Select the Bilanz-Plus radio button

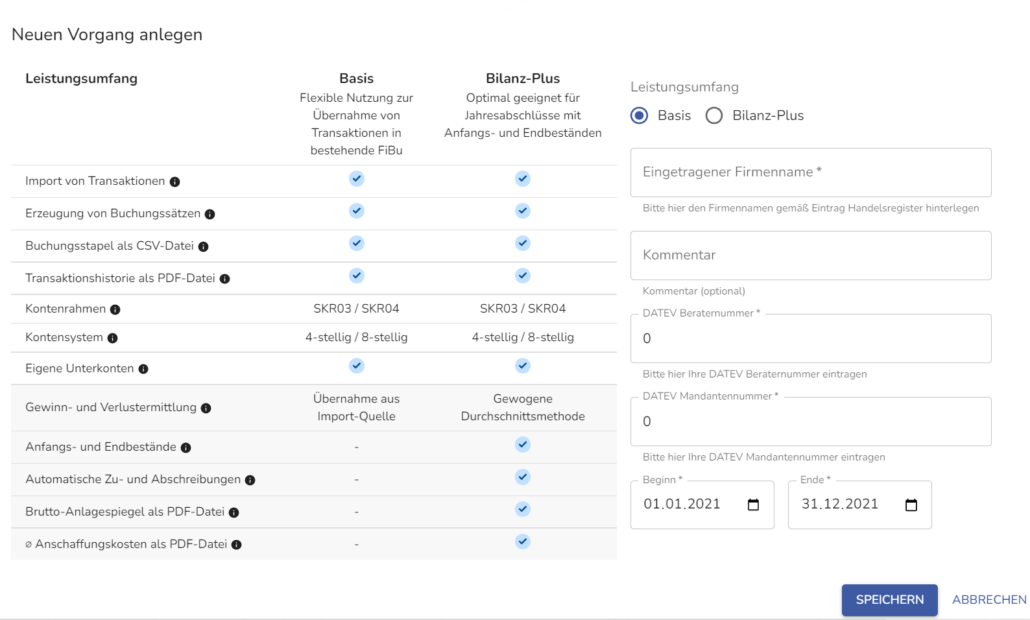point(714,116)
